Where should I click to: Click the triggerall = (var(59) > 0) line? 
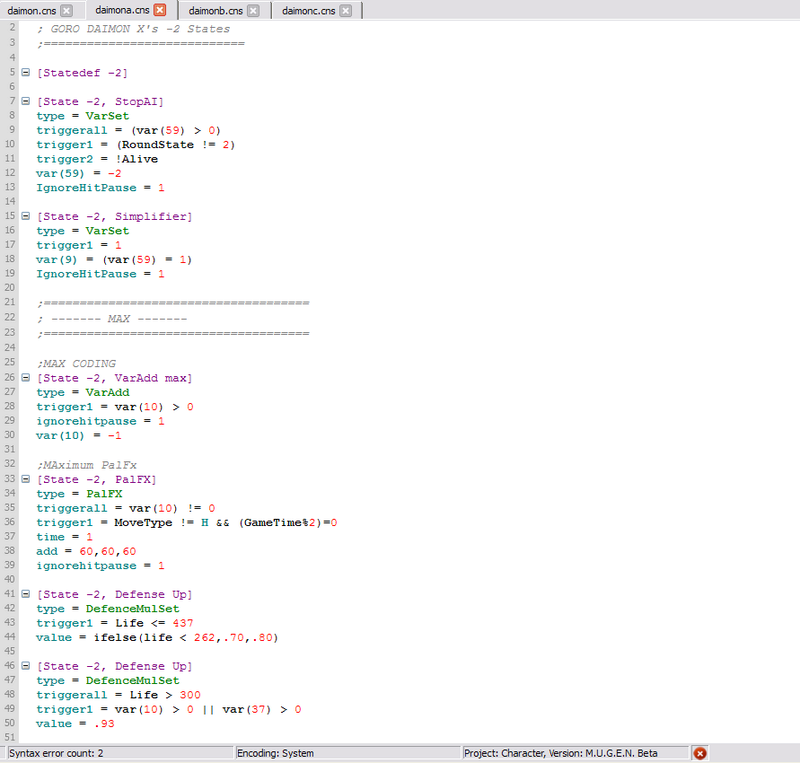[128, 131]
